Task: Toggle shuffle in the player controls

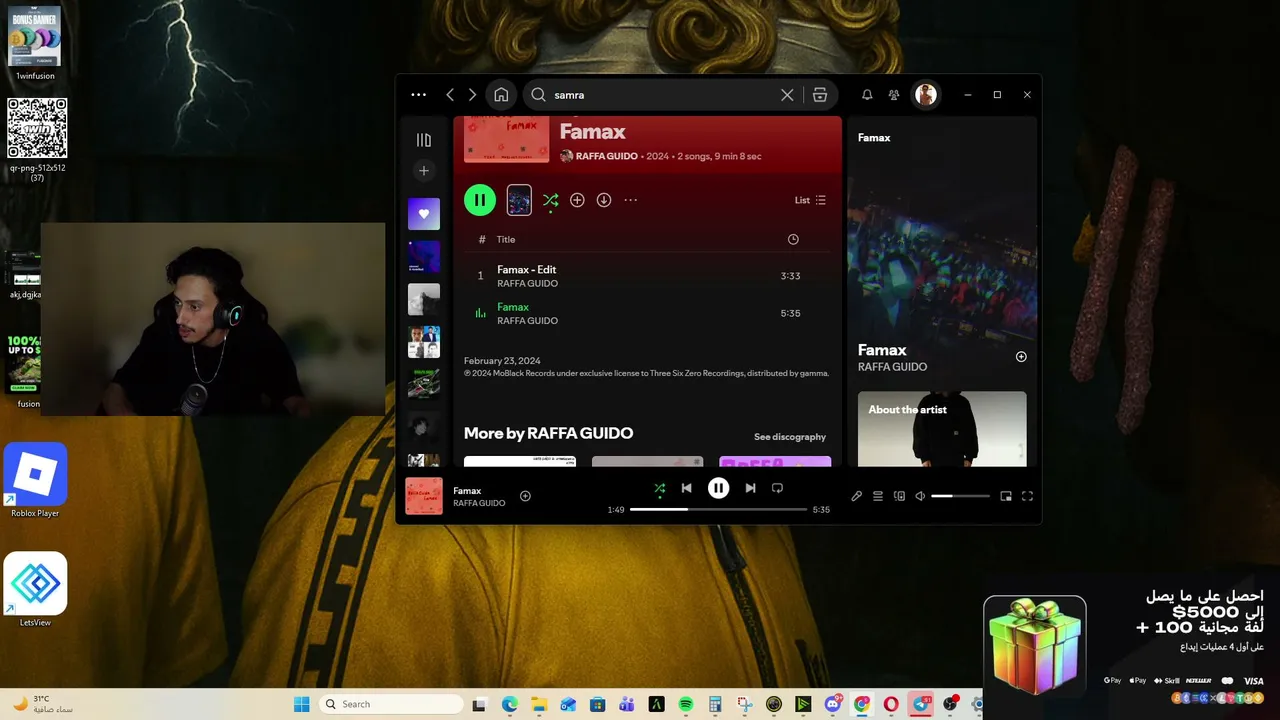Action: pos(659,488)
